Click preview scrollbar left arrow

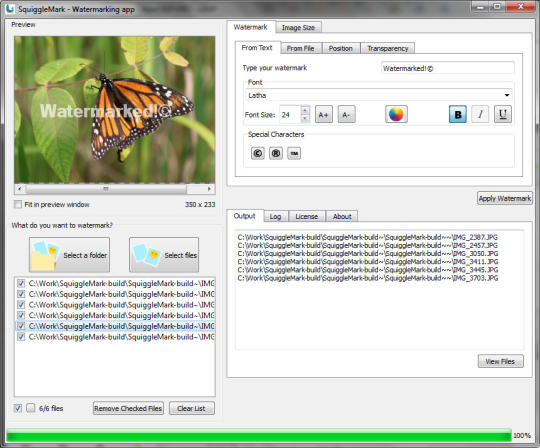click(x=20, y=189)
